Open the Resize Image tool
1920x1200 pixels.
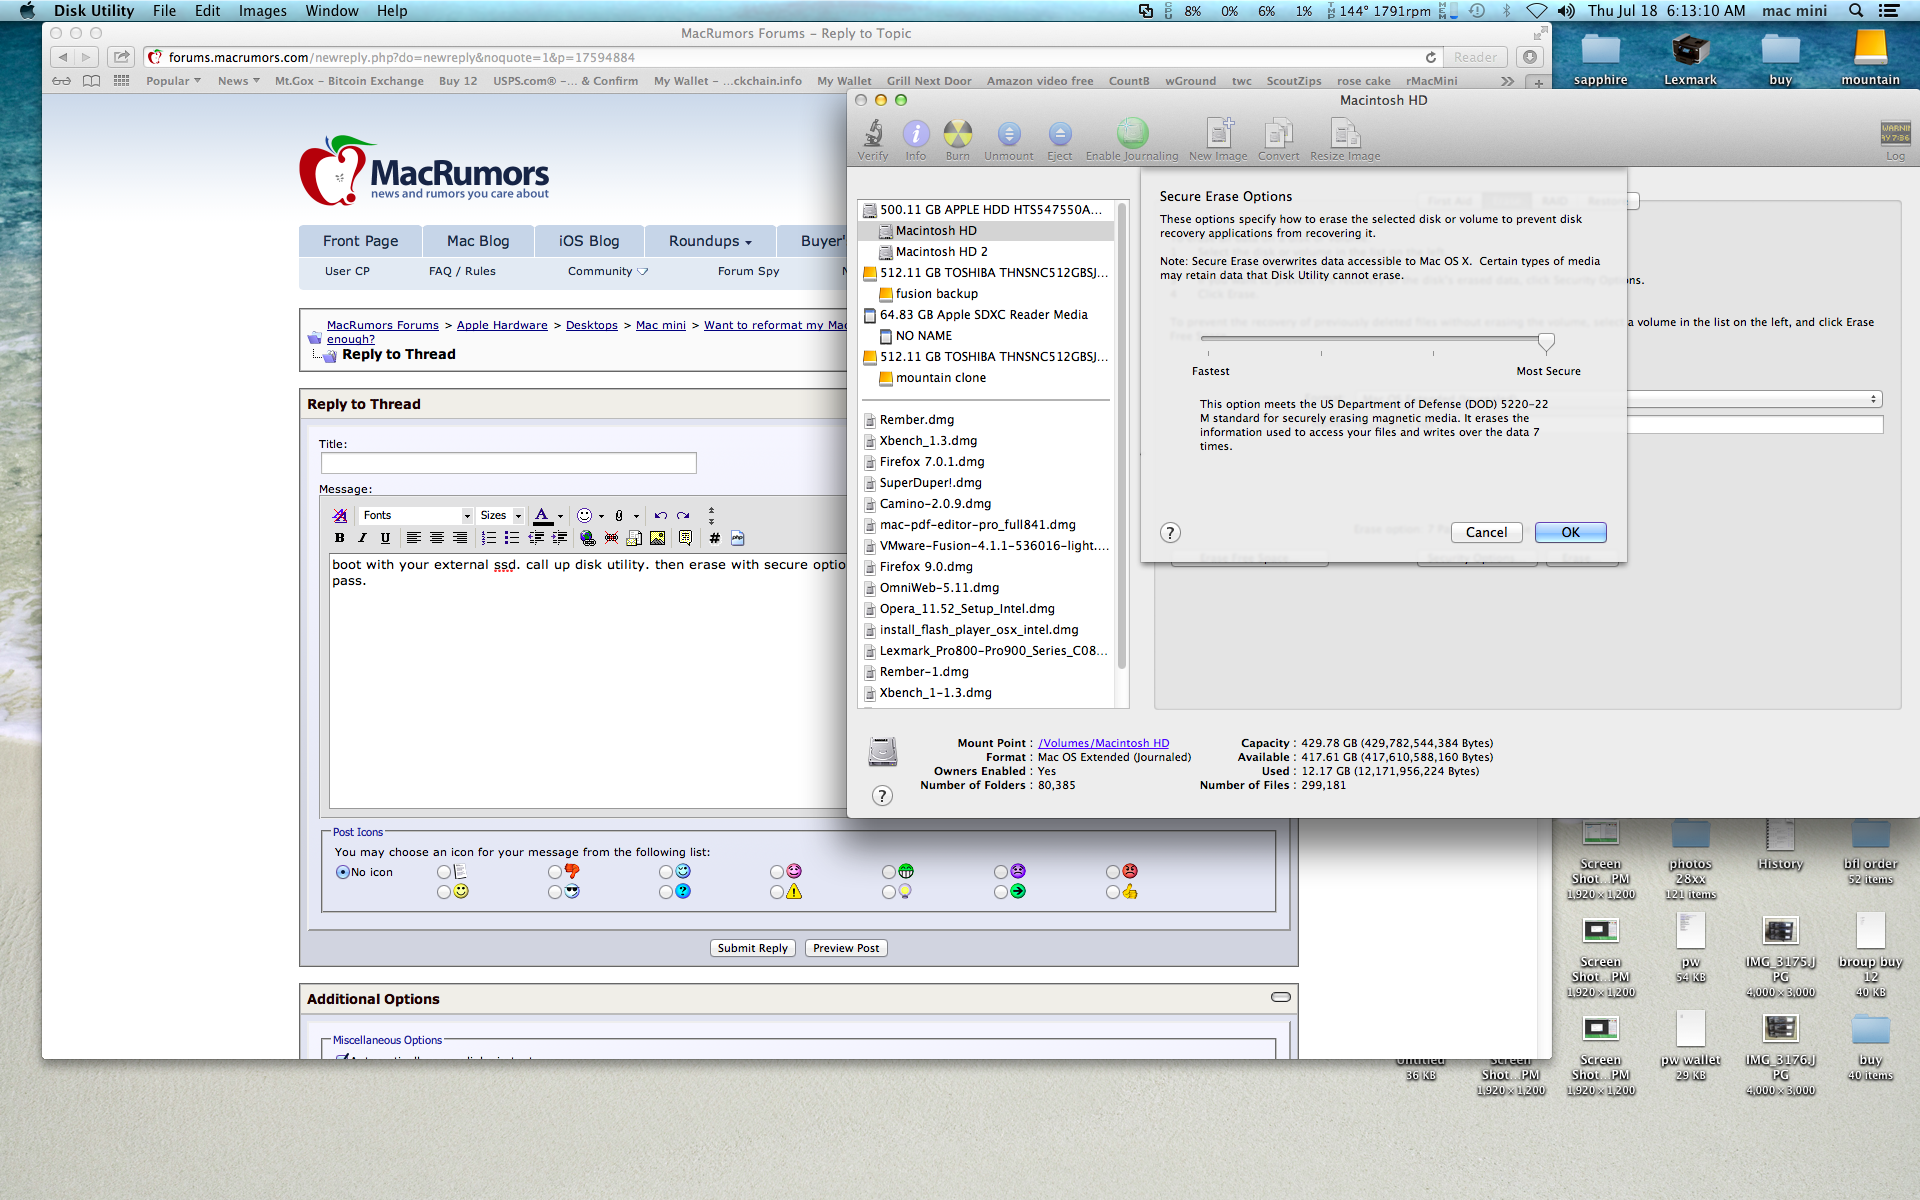pyautogui.click(x=1344, y=134)
